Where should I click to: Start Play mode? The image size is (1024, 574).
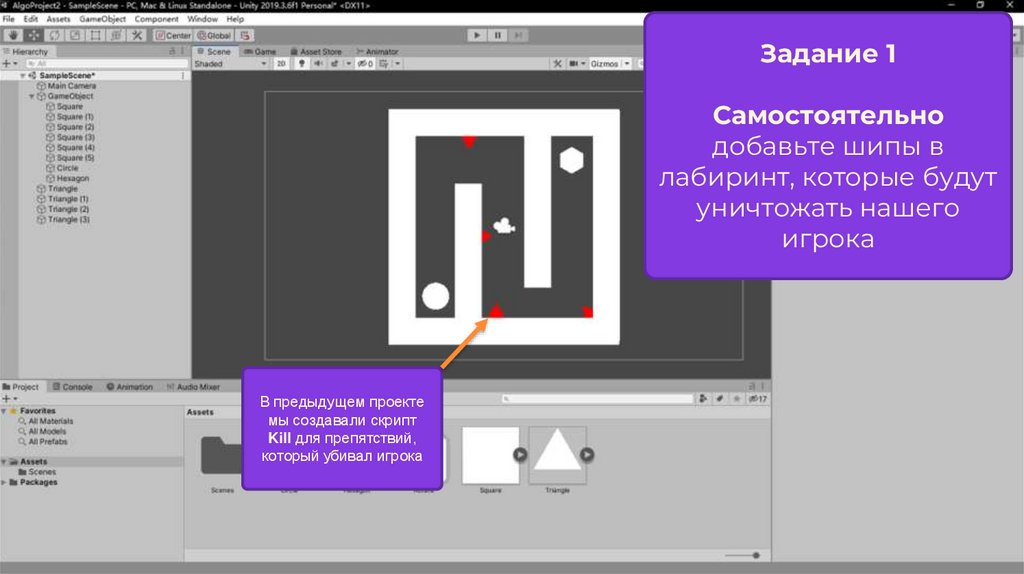(x=477, y=35)
